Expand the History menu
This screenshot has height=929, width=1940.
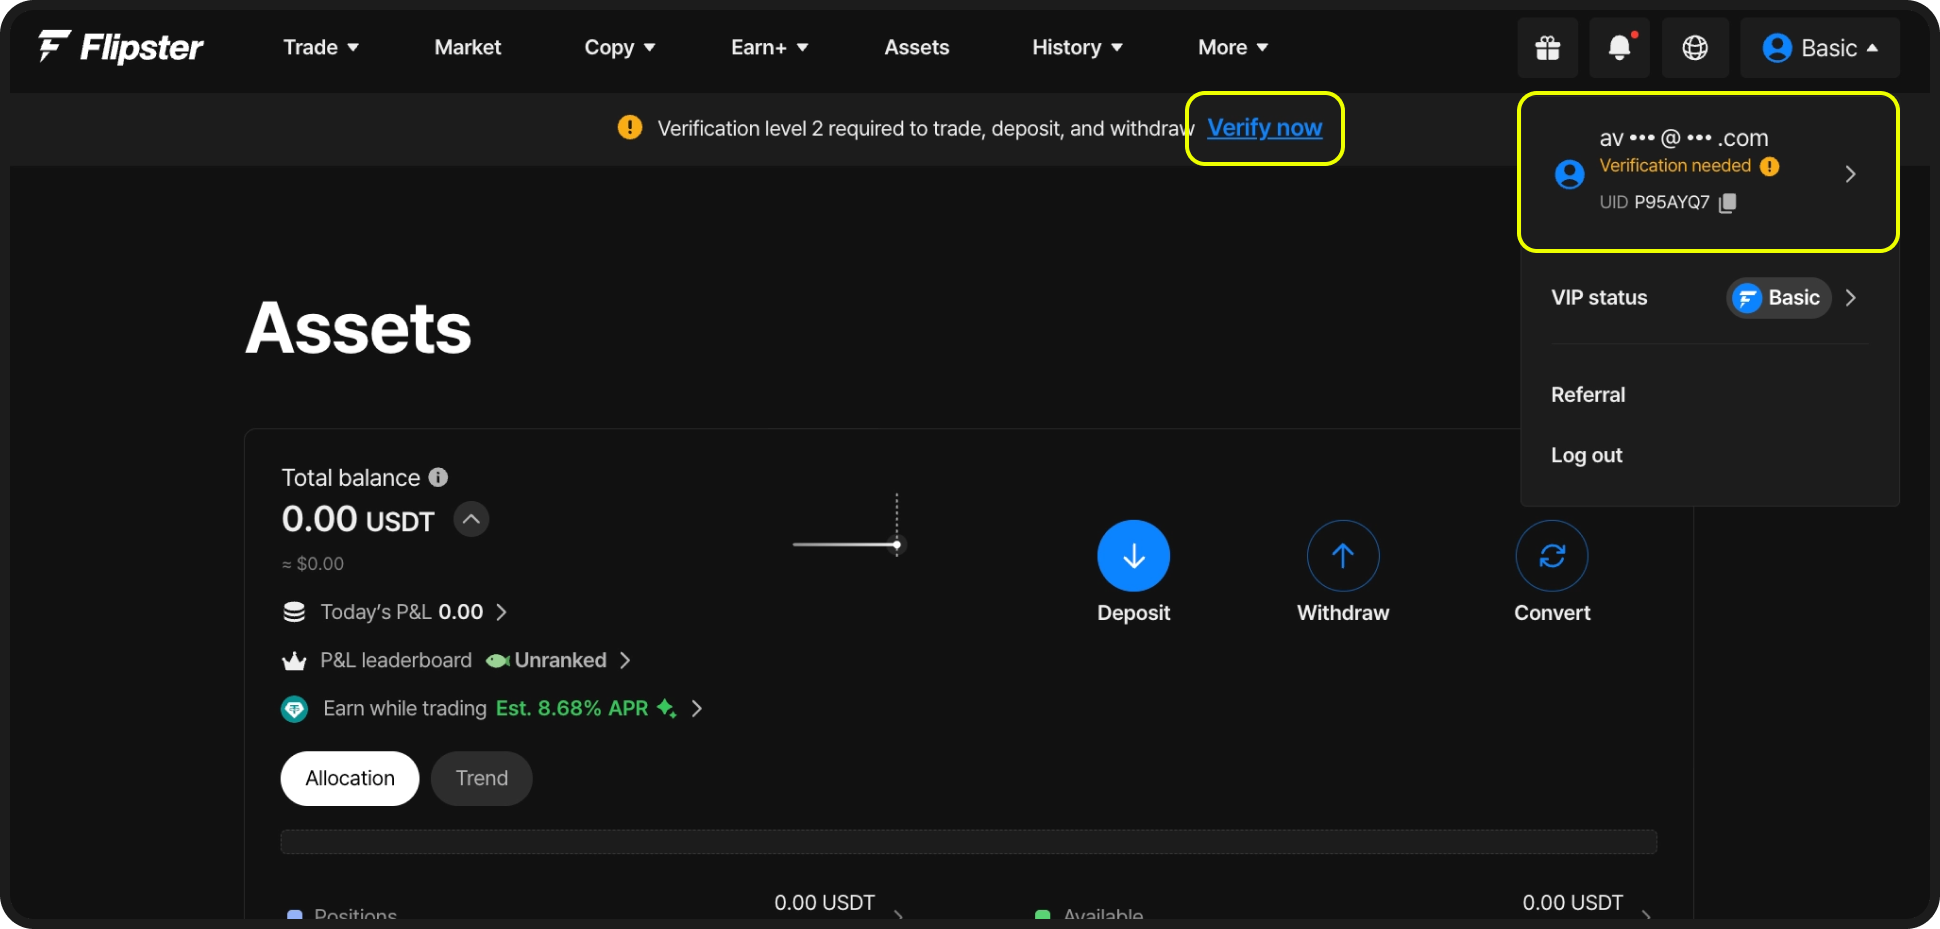coord(1077,47)
